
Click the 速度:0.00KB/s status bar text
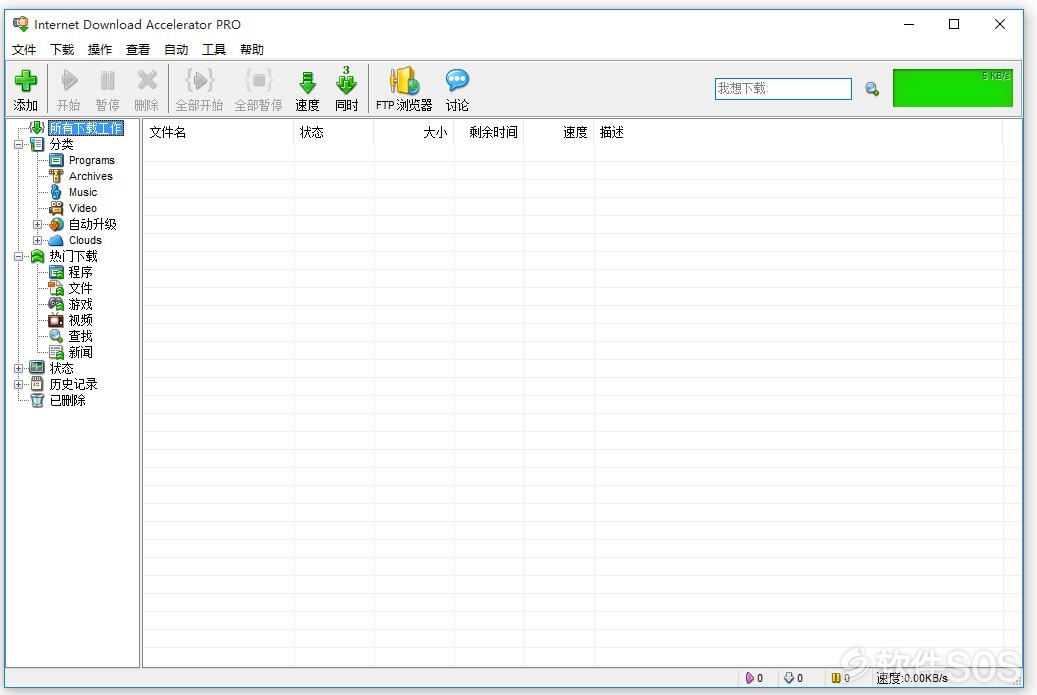912,678
